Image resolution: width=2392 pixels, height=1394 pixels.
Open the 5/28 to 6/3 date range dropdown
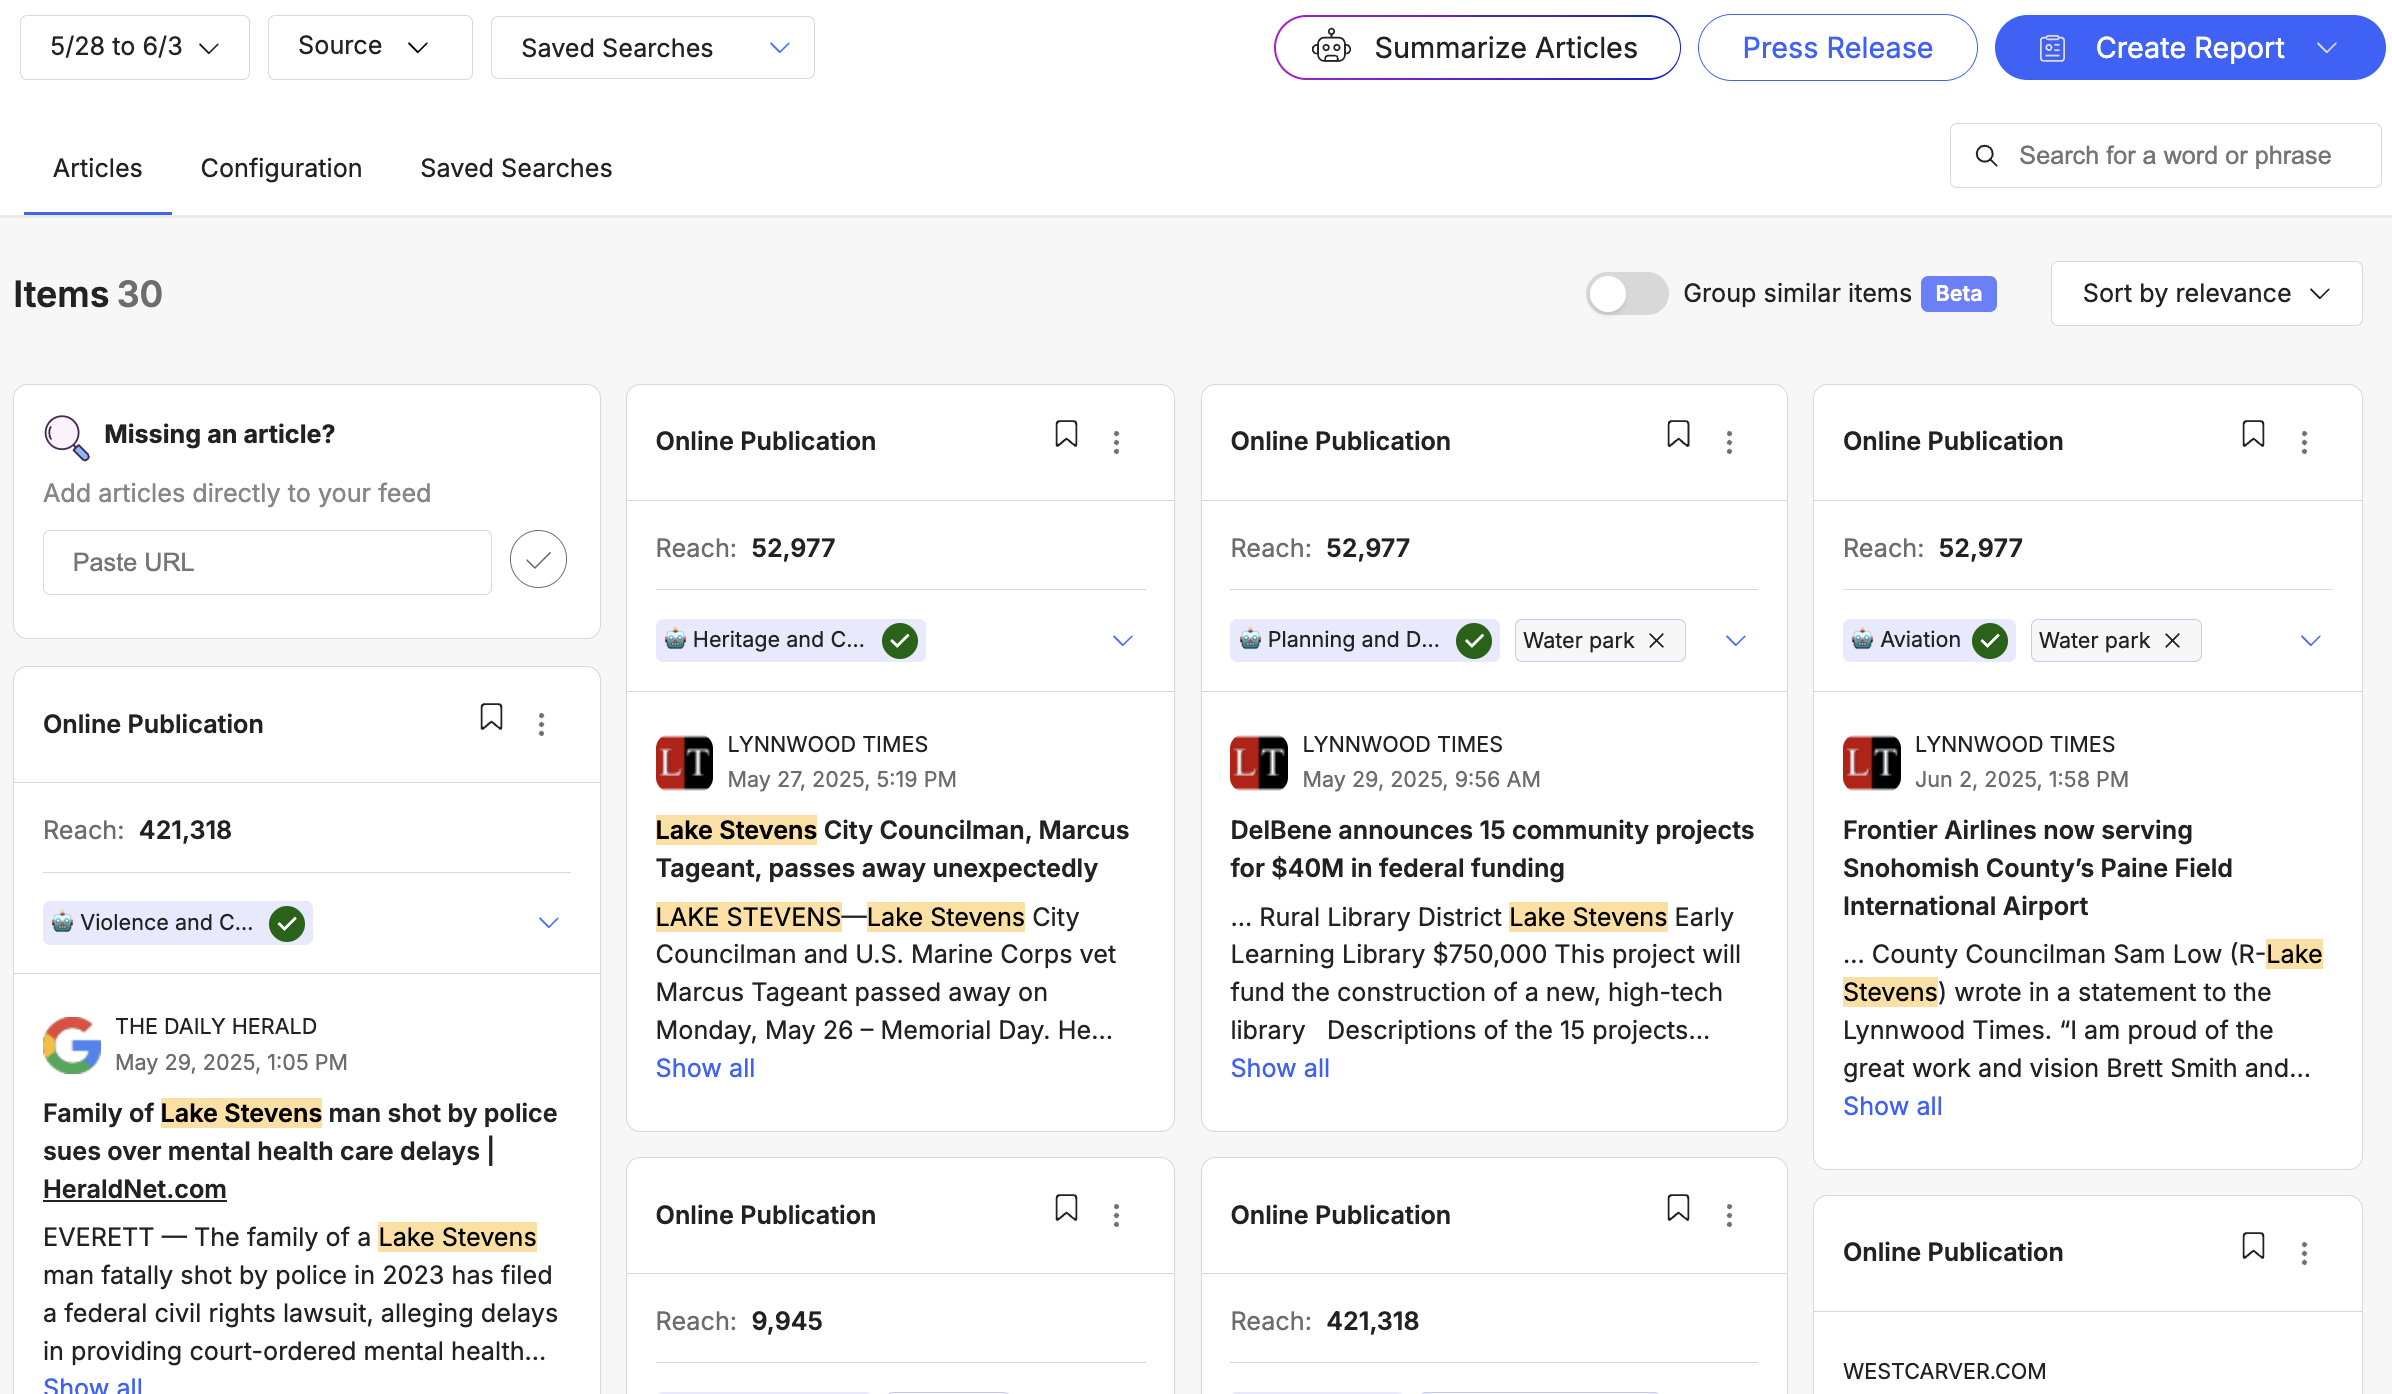(135, 47)
